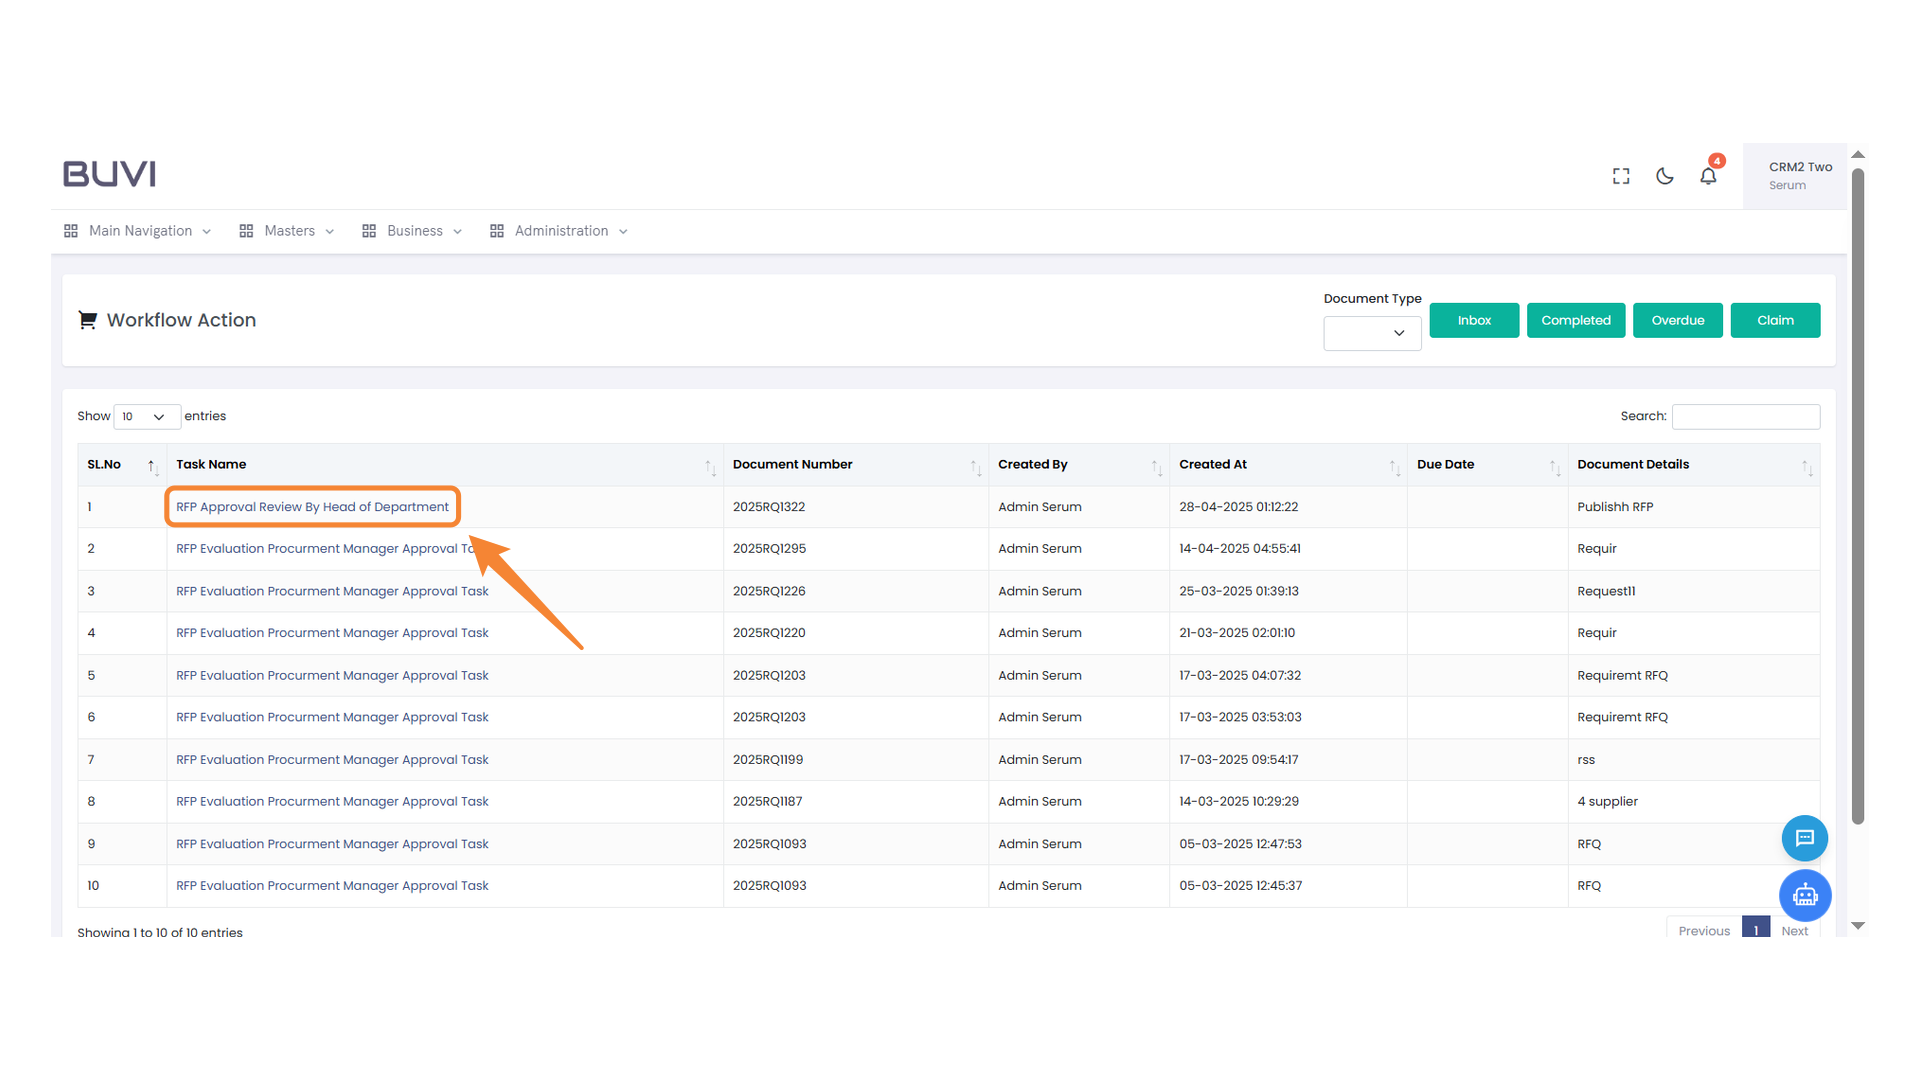This screenshot has height=1080, width=1920.
Task: Click the table Search input field
Action: pos(1745,416)
